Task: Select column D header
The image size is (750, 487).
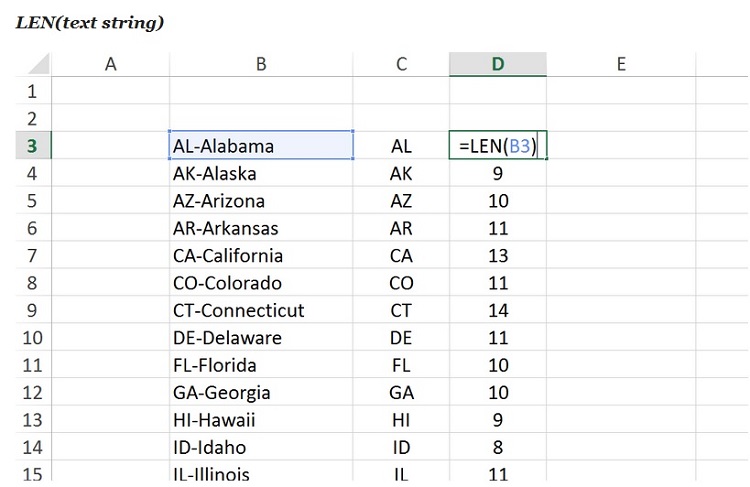Action: [497, 65]
